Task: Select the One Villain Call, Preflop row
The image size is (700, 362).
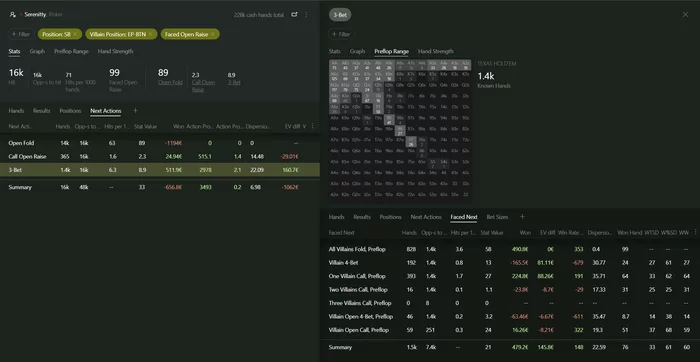Action: coord(510,276)
